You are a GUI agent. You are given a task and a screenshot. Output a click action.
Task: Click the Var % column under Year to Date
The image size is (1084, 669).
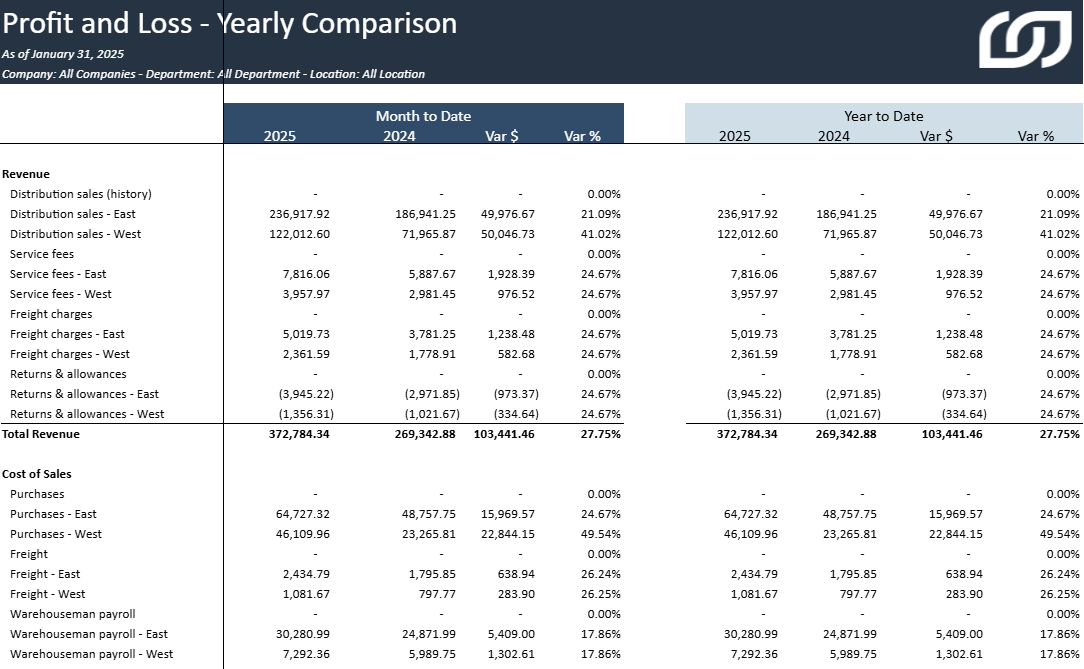(x=1035, y=136)
